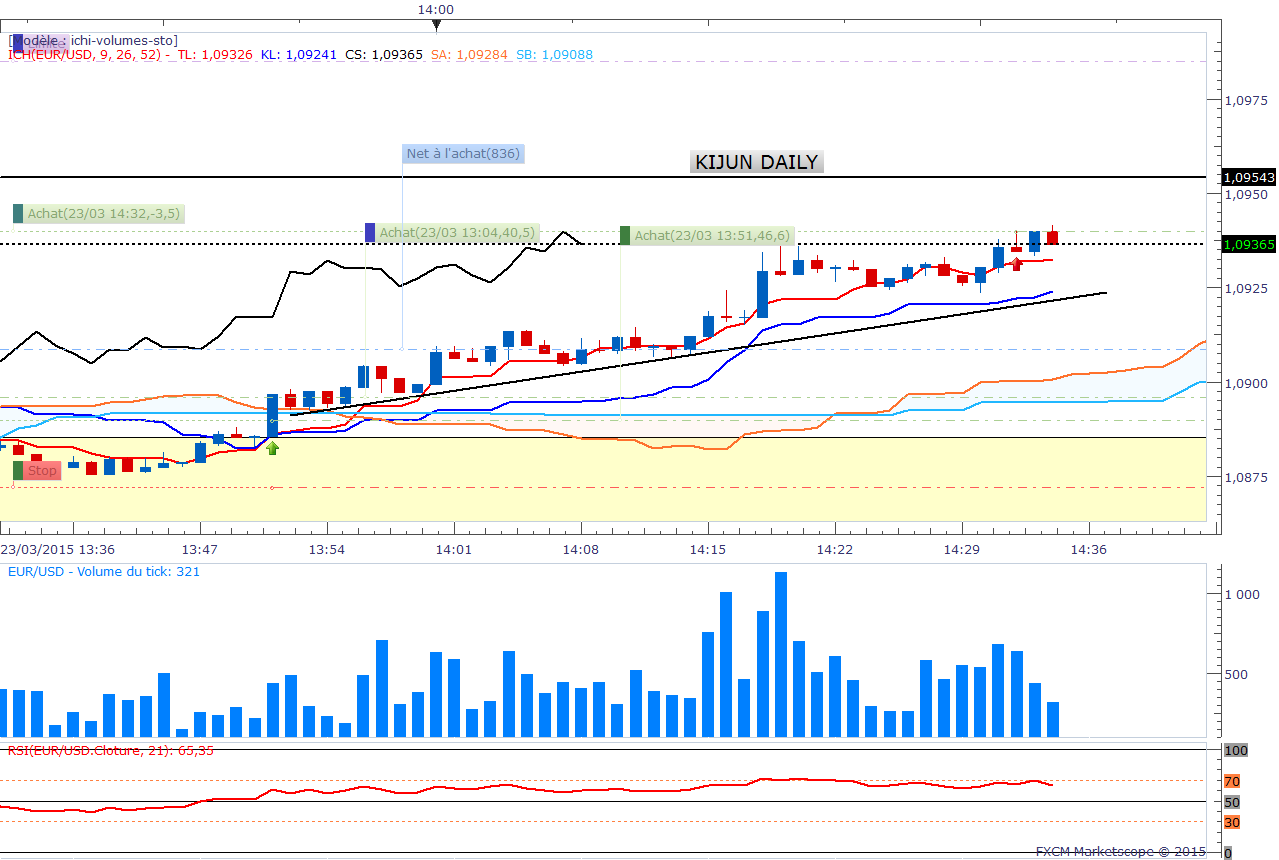Click the green 1,09365 current price tag
The image size is (1279, 860).
pyautogui.click(x=1248, y=243)
